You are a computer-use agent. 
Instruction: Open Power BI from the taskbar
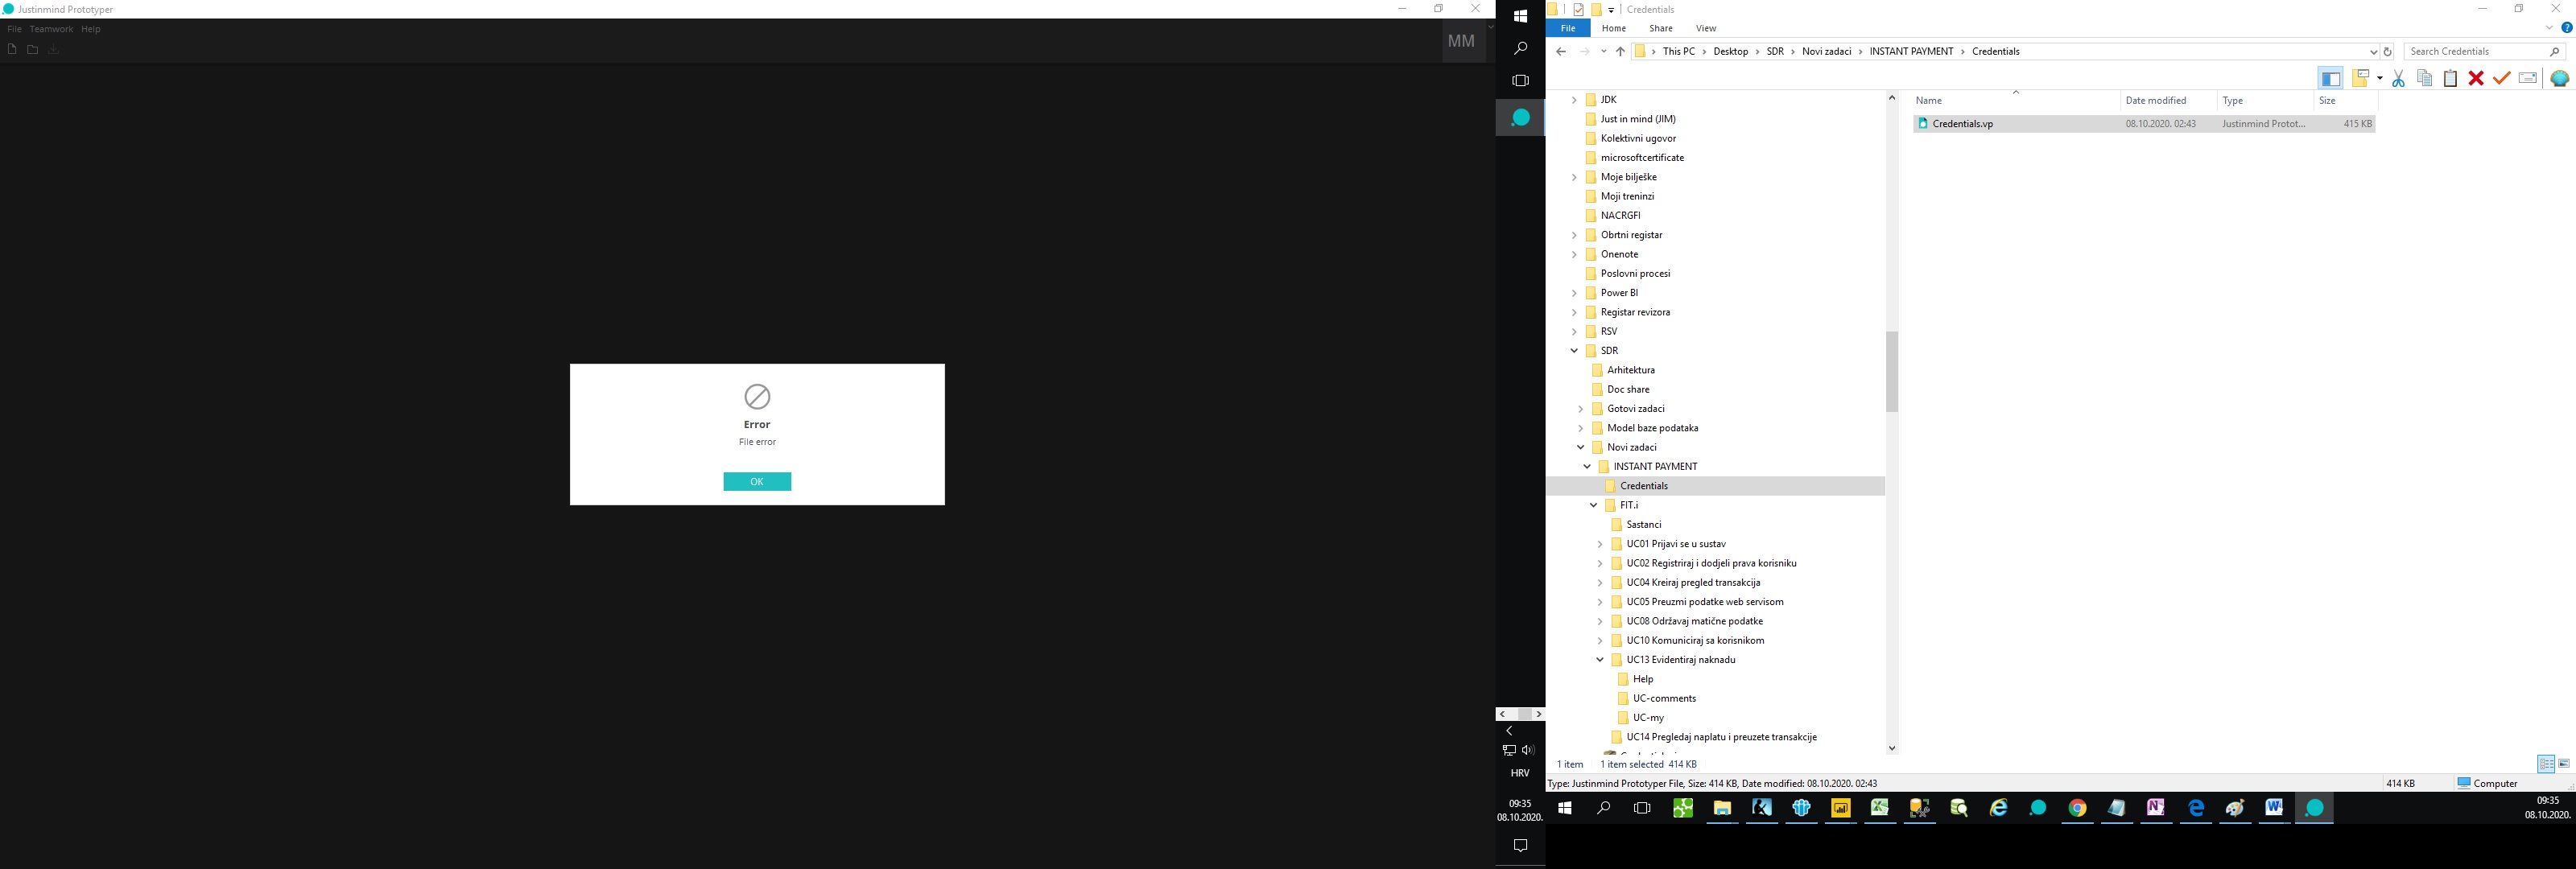pyautogui.click(x=1840, y=809)
